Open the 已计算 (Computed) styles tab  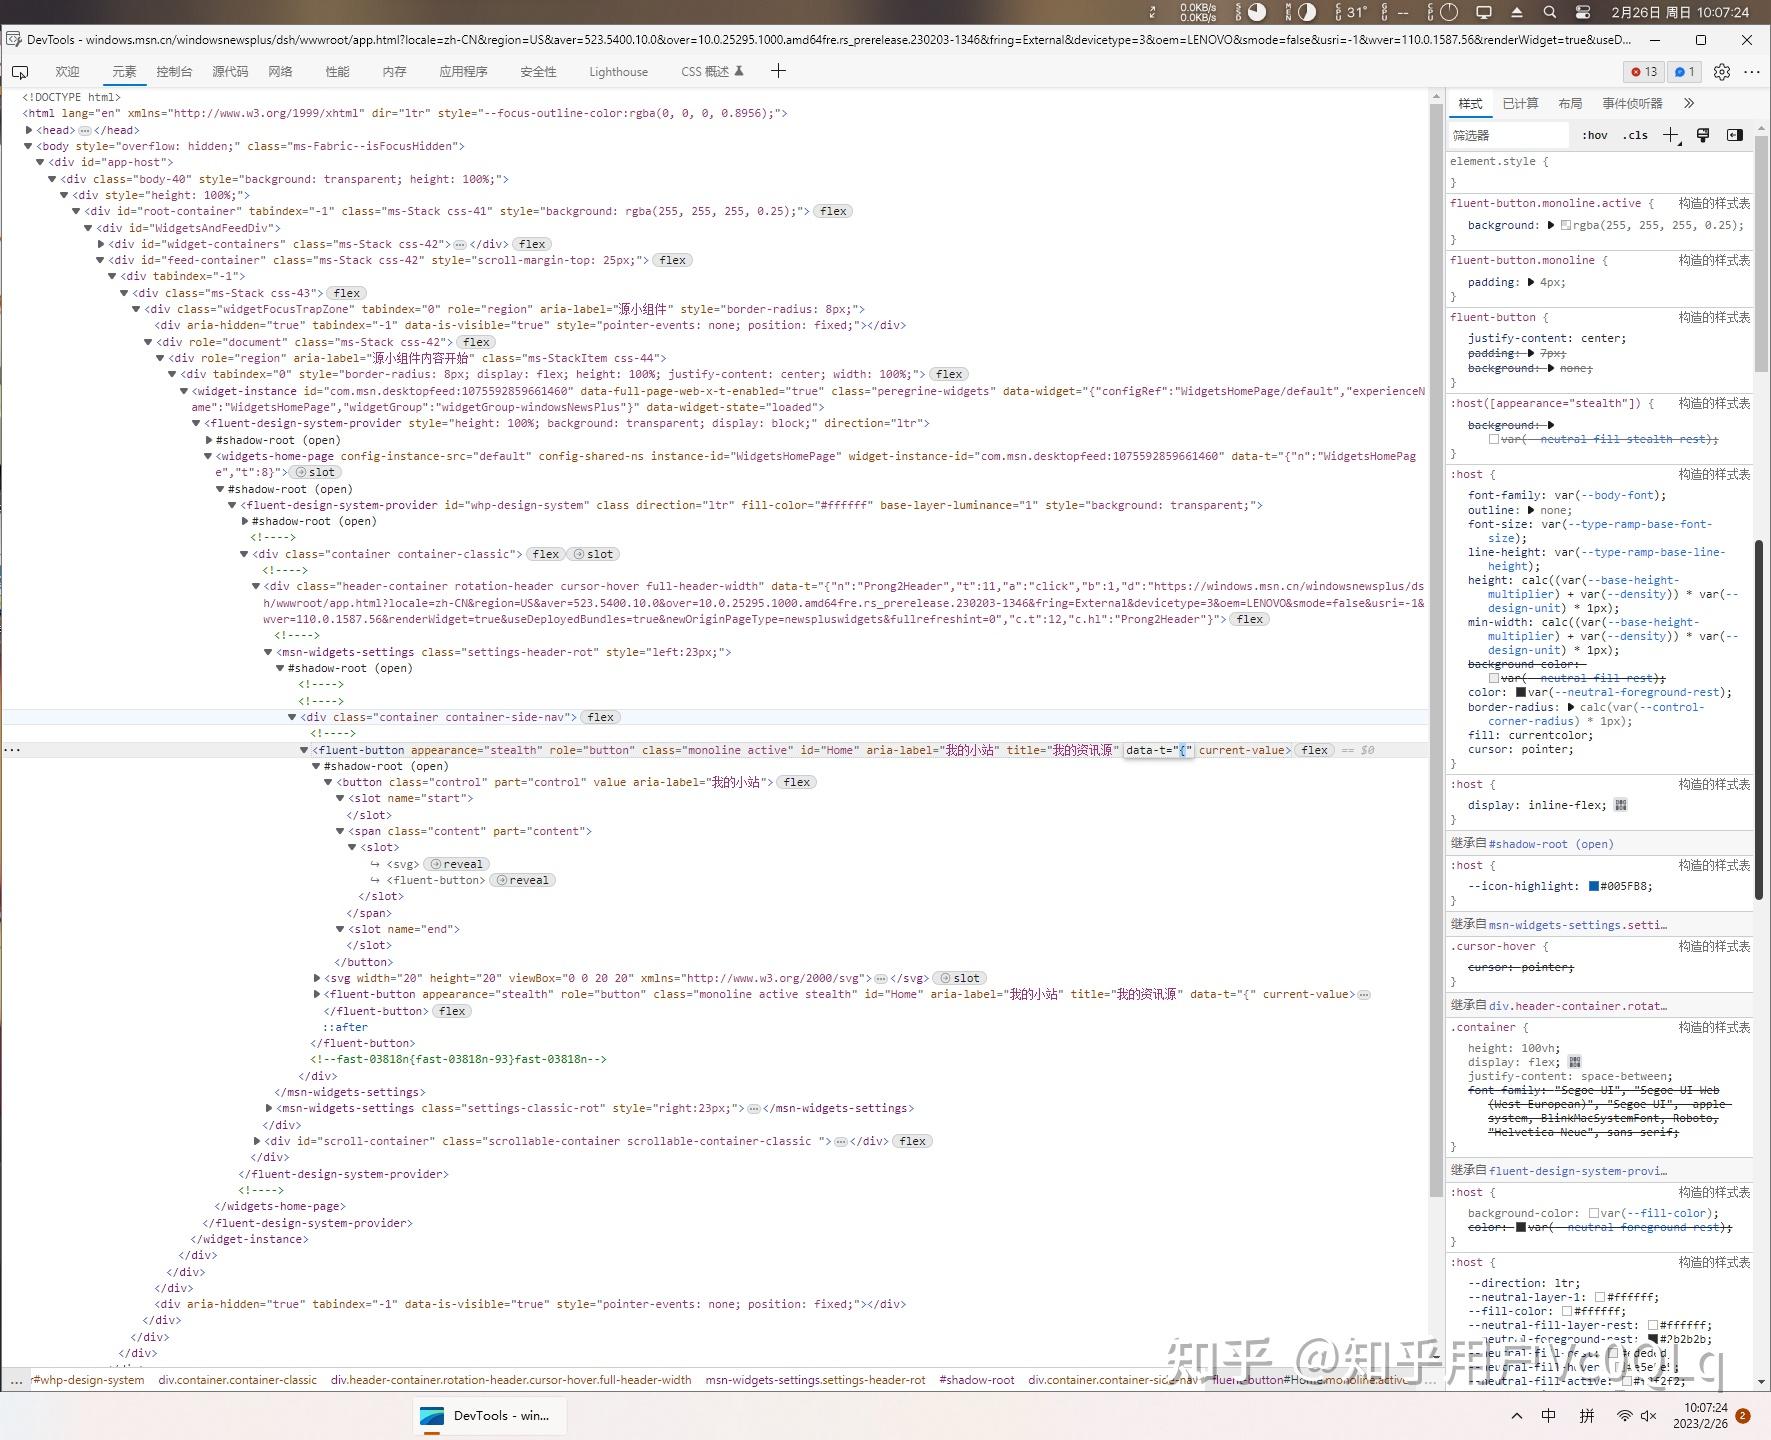[1520, 103]
